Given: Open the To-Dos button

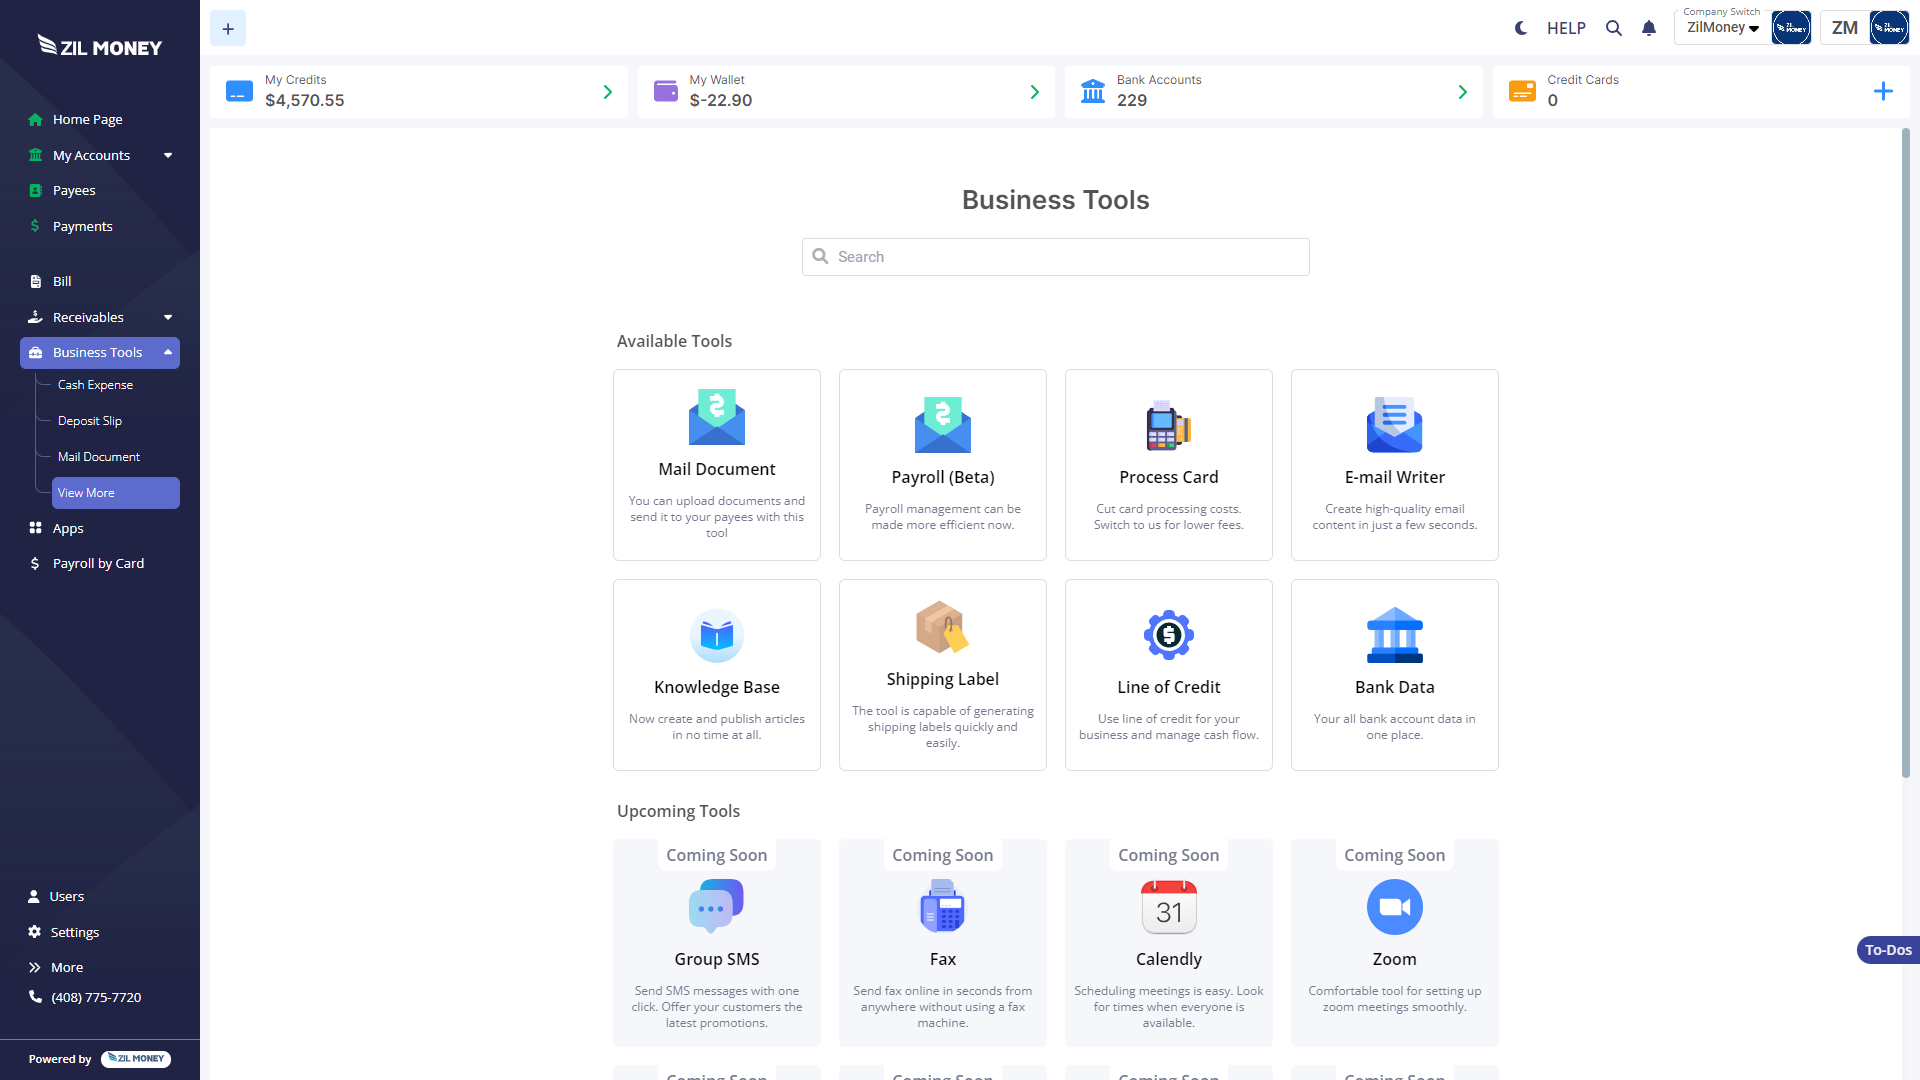Looking at the screenshot, I should [1887, 950].
